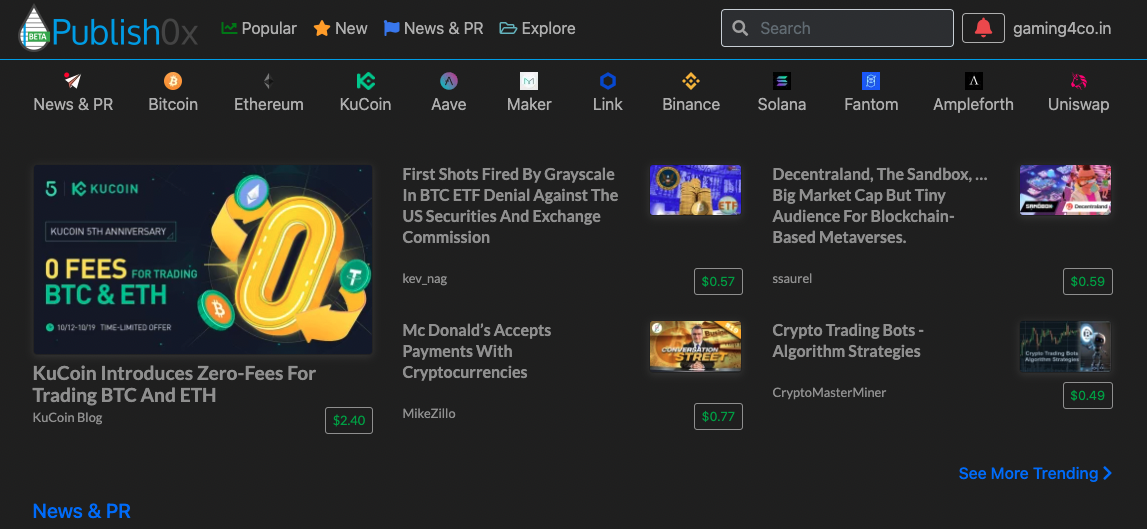The height and width of the screenshot is (529, 1147).
Task: Open Mc Donald's Accepts Payments article
Action: (477, 351)
